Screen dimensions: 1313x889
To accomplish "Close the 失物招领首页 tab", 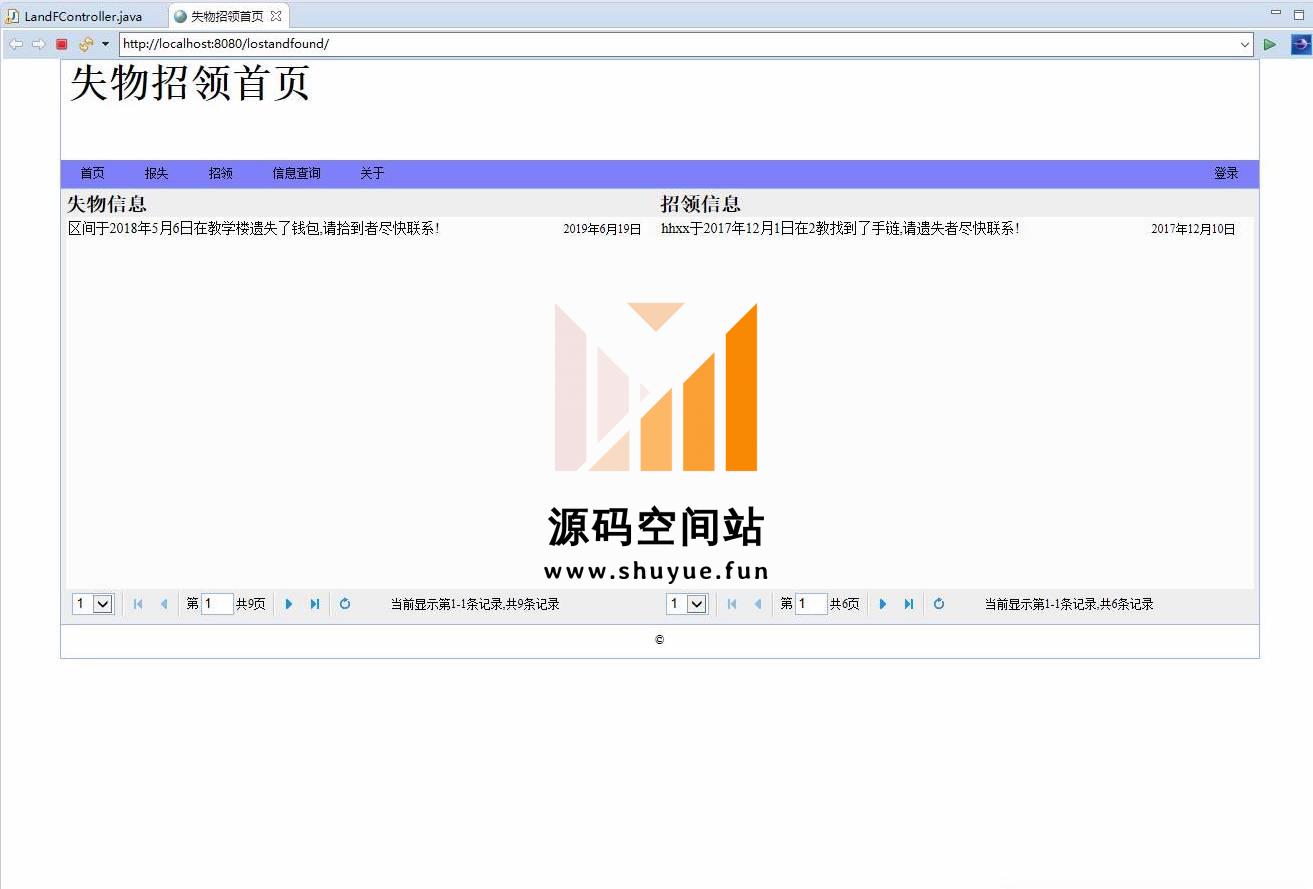I will pos(276,16).
